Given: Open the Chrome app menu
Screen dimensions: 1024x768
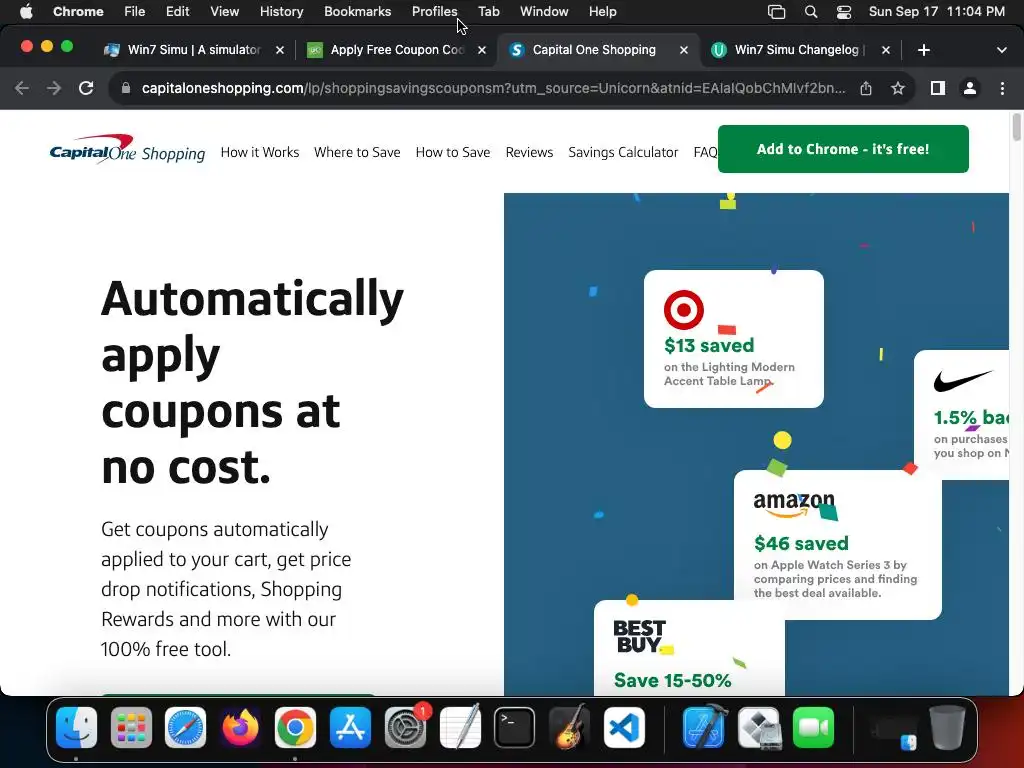Looking at the screenshot, I should pos(78,12).
